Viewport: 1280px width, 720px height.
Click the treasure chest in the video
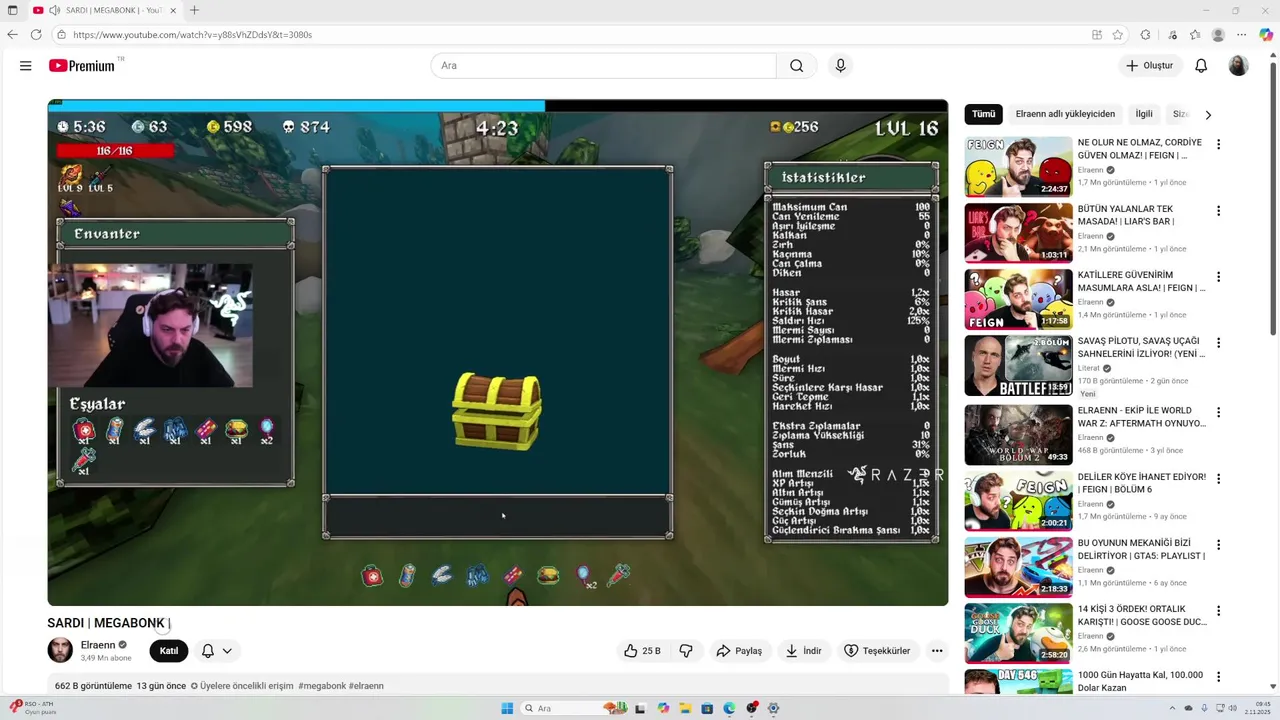pyautogui.click(x=497, y=410)
